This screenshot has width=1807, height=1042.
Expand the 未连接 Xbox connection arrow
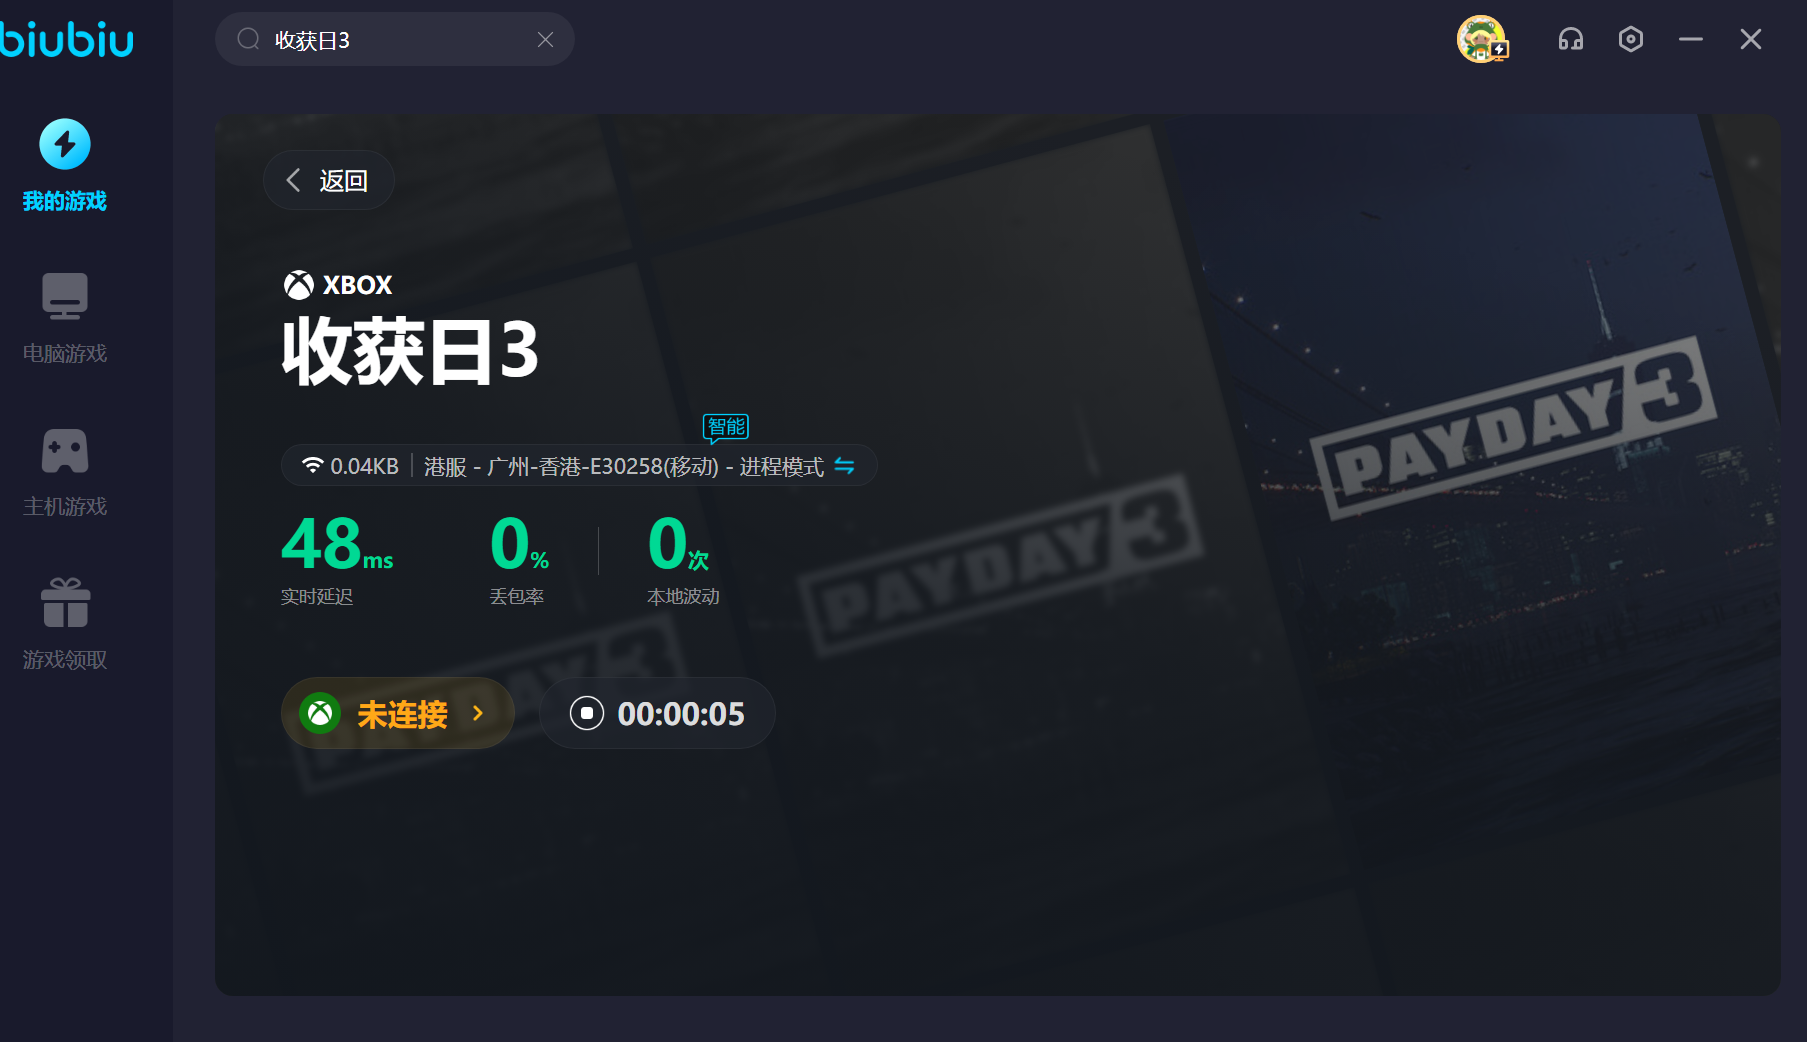(x=478, y=713)
